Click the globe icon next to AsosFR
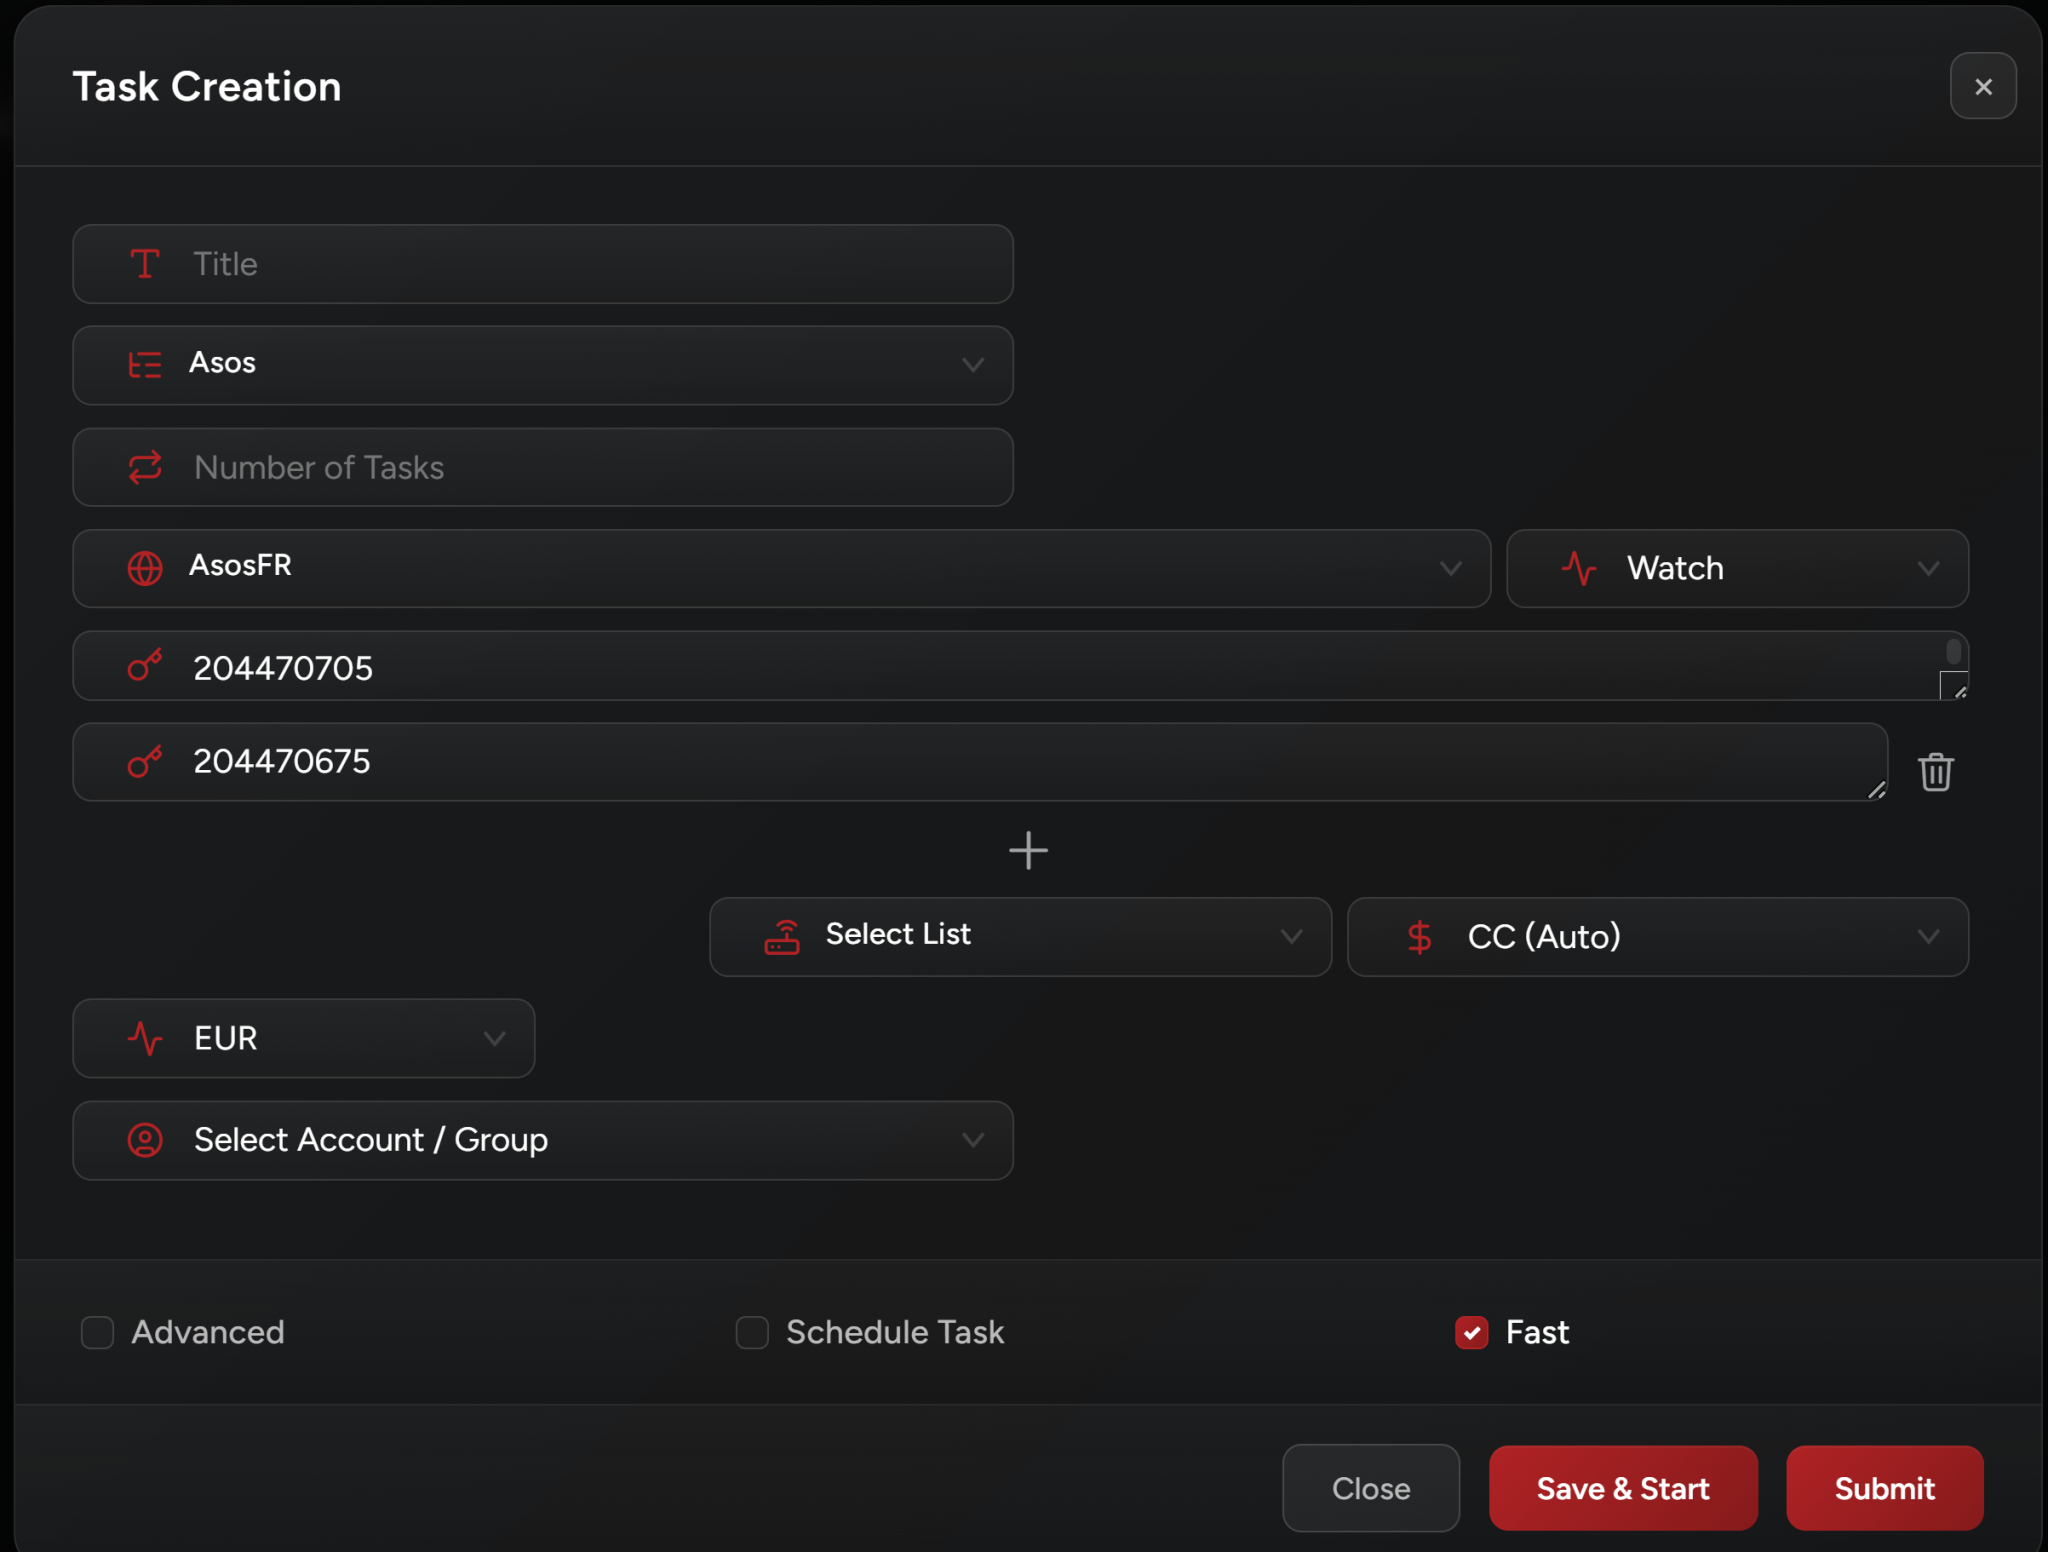 (145, 567)
